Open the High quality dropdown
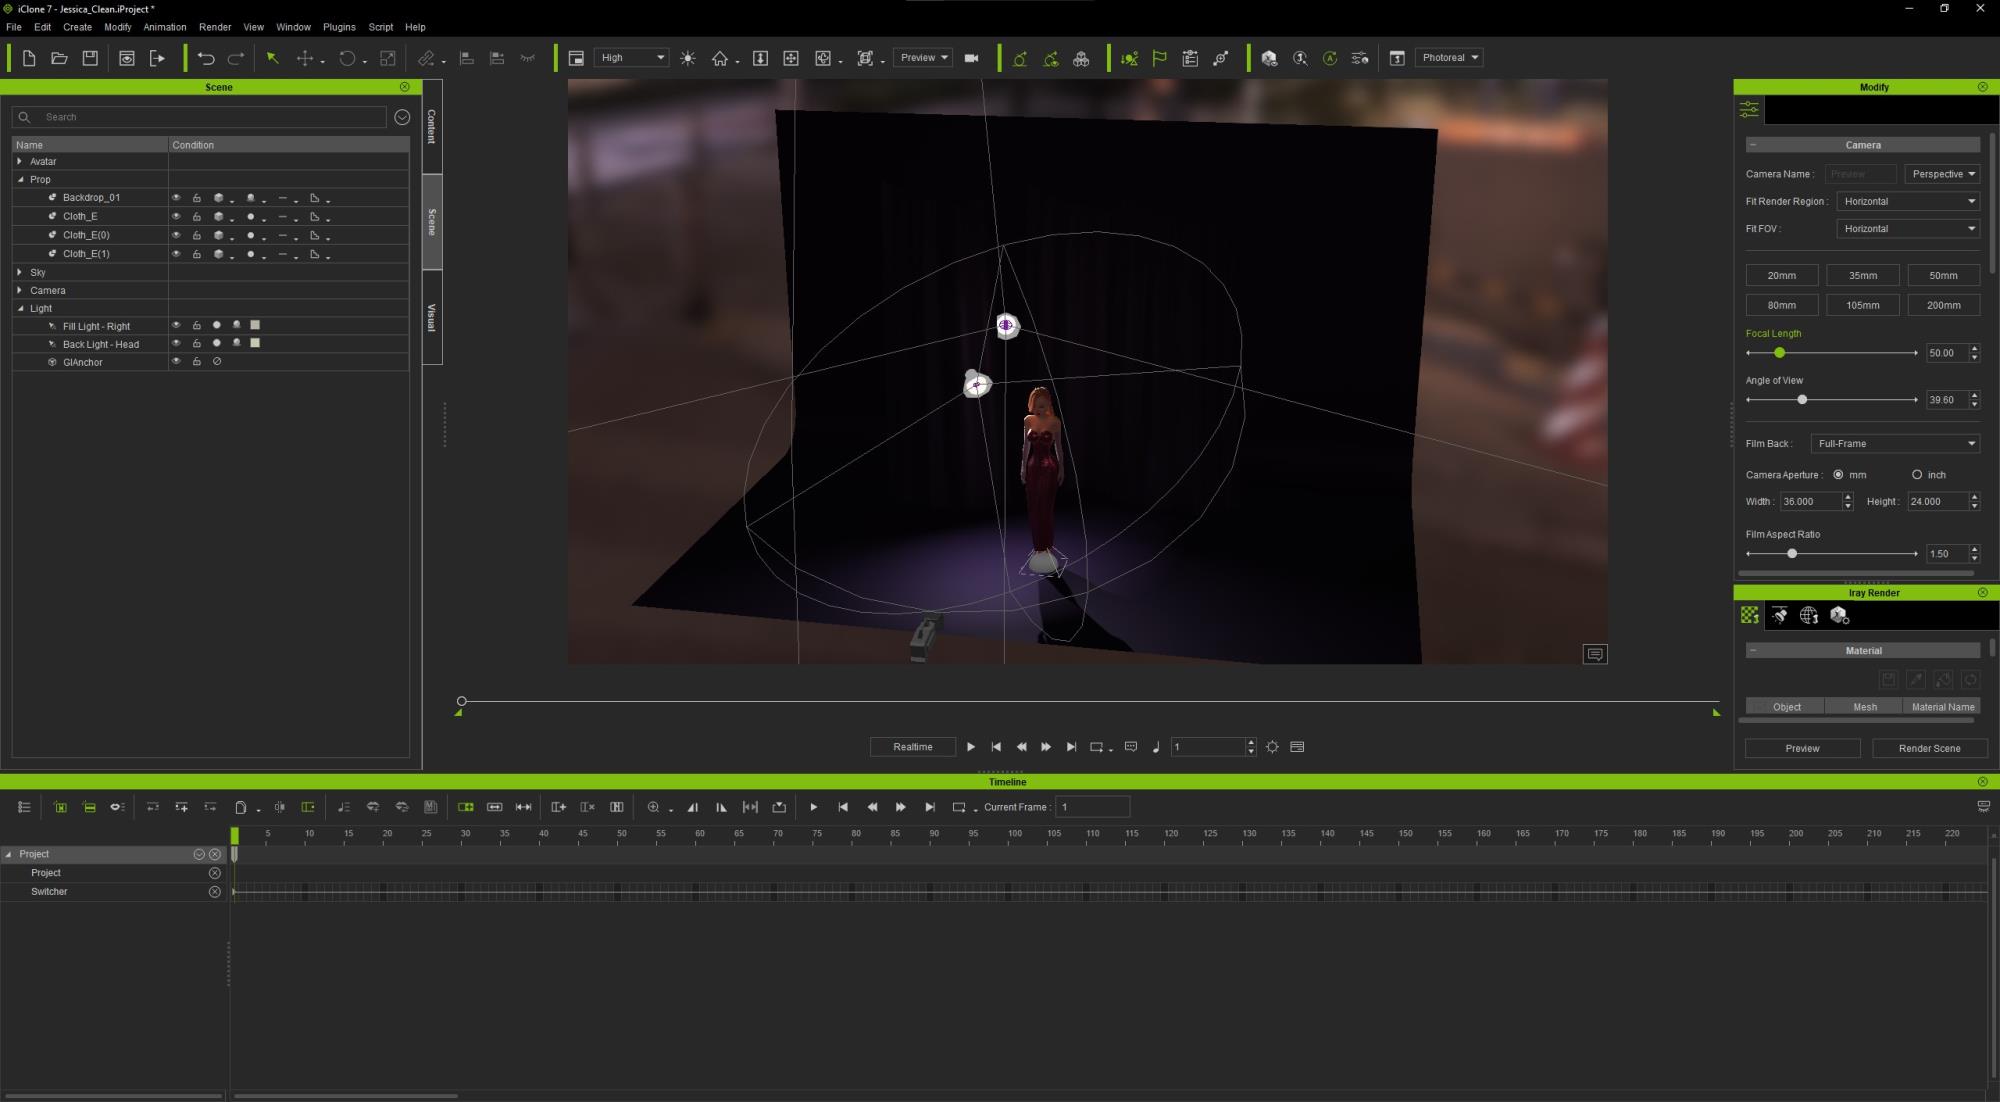The height and width of the screenshot is (1102, 2000). click(632, 58)
